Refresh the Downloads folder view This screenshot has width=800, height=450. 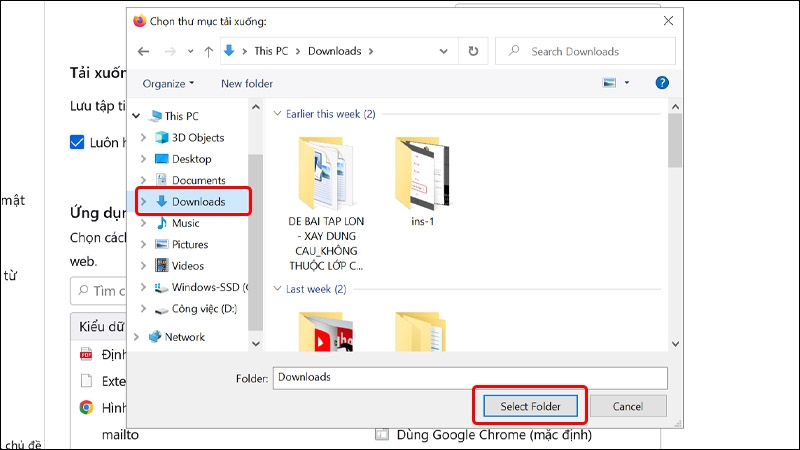(x=473, y=51)
